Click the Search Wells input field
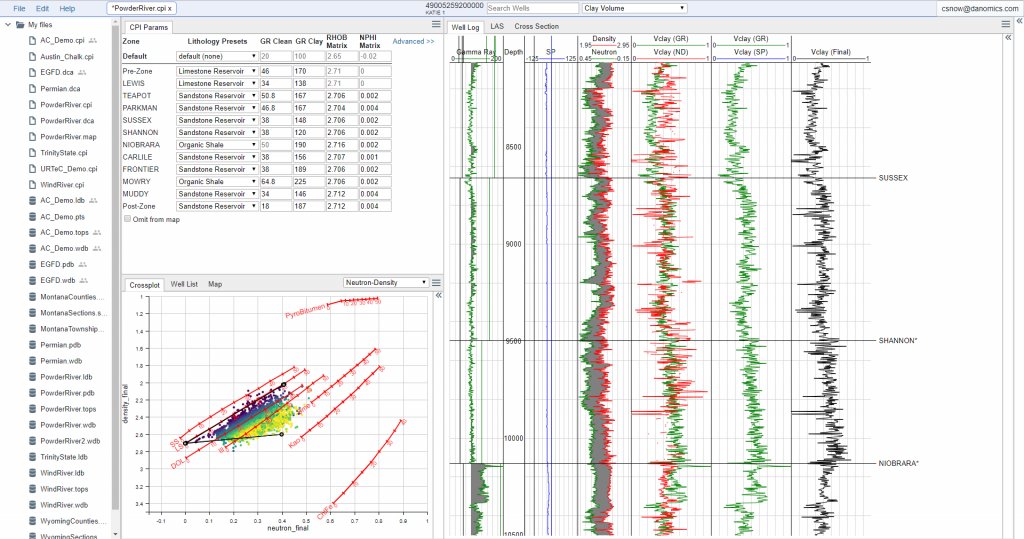 click(532, 8)
